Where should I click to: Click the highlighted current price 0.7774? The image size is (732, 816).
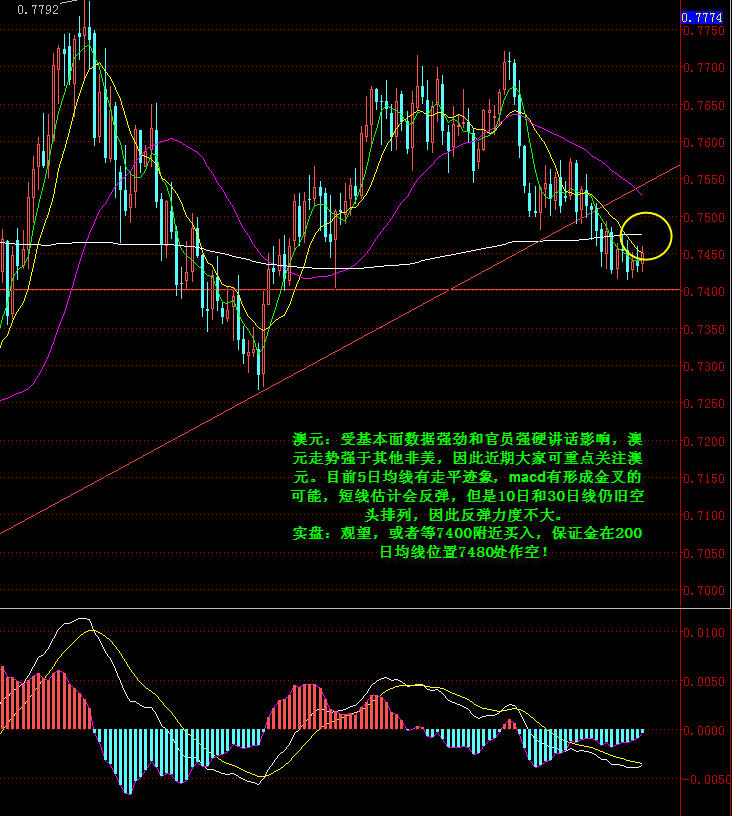[x=702, y=18]
